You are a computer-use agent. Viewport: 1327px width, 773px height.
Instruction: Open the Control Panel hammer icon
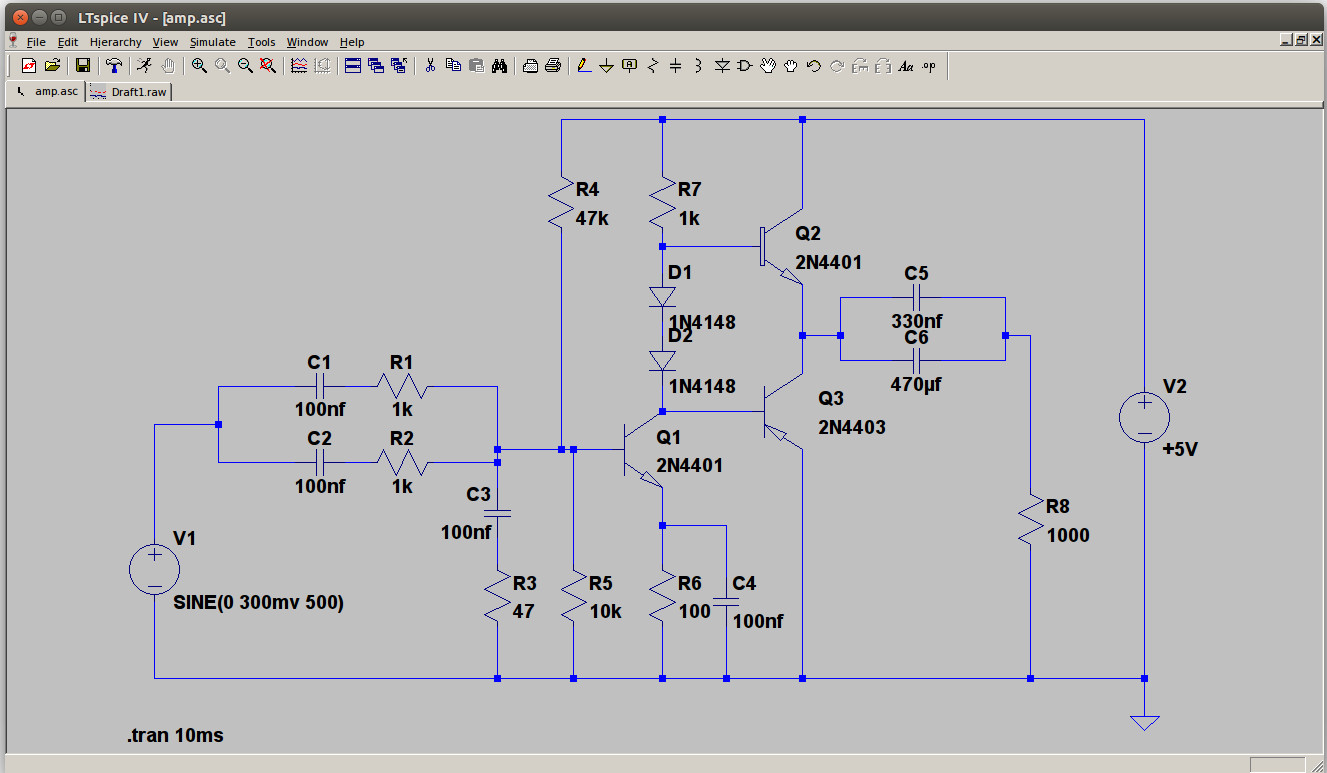[116, 66]
